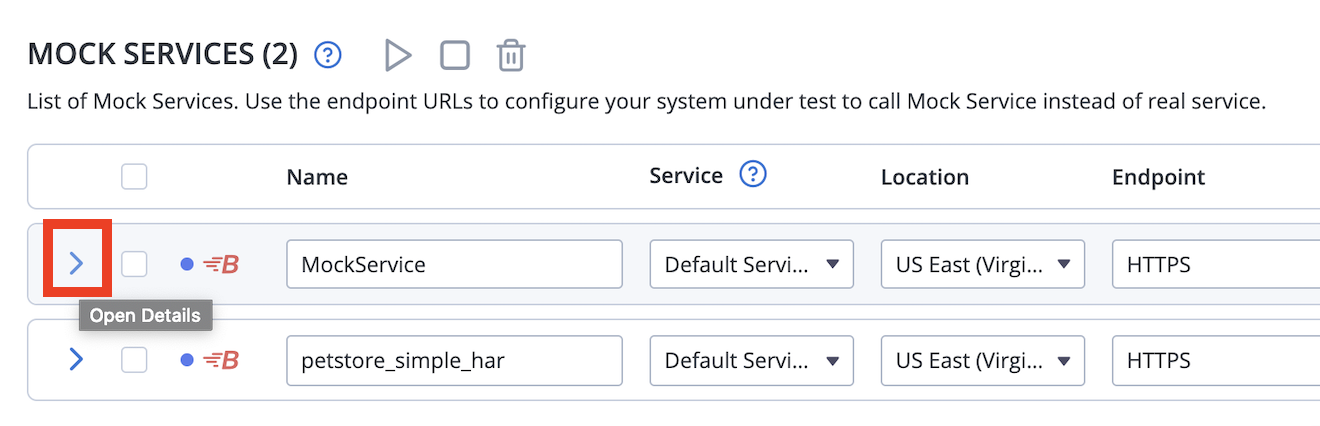1320x426 pixels.
Task: Click the help icon next to Service column
Action: point(753,175)
